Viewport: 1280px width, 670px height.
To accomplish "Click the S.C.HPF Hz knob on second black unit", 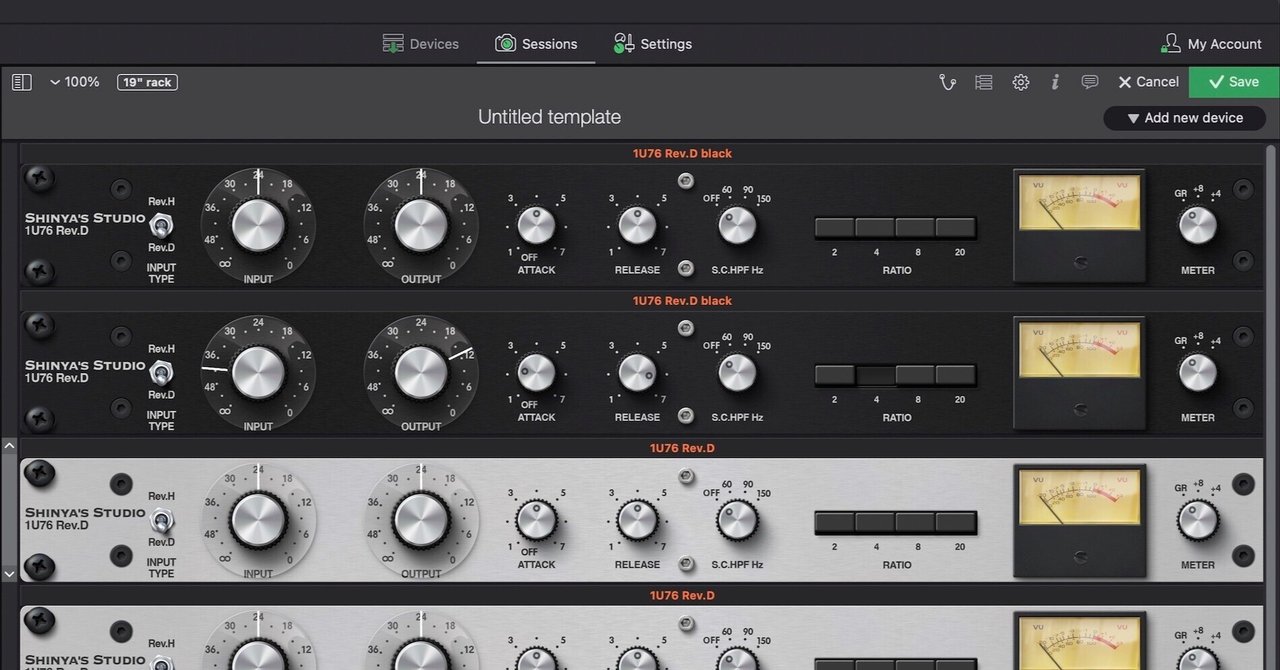I will pyautogui.click(x=737, y=372).
